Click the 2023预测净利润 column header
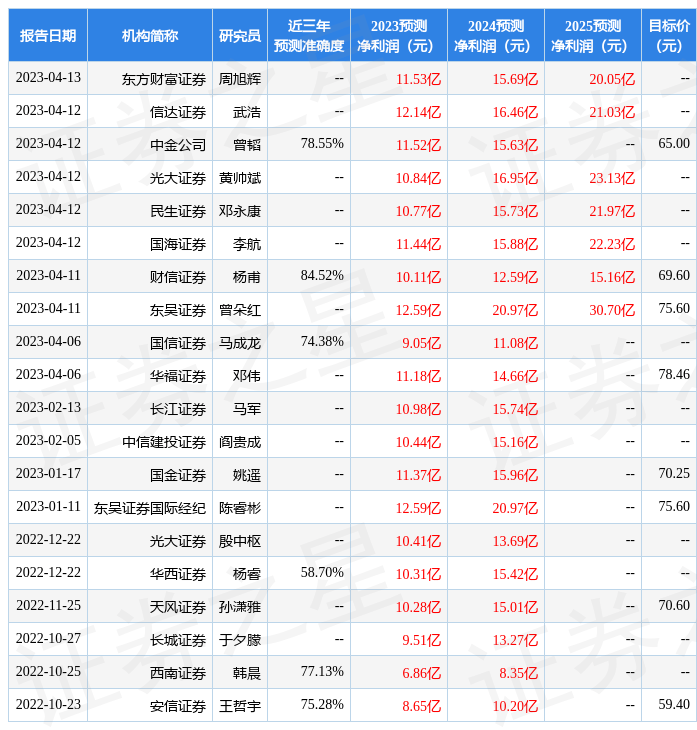The width and height of the screenshot is (697, 730). pyautogui.click(x=399, y=35)
